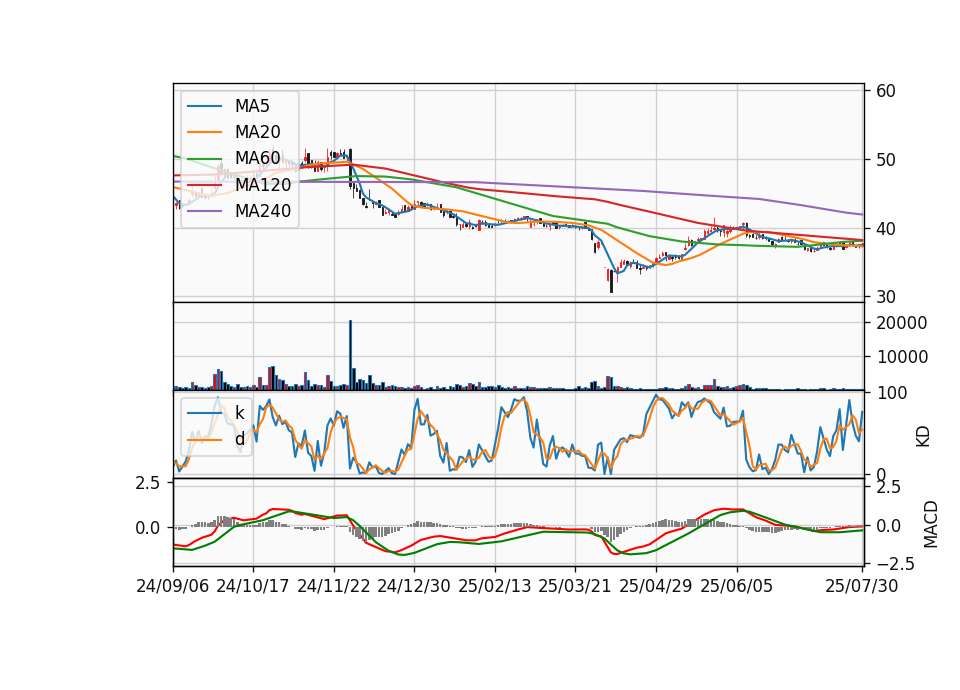The width and height of the screenshot is (960, 690).
Task: Click the purple MA240 legend line sample
Action: pyautogui.click(x=204, y=211)
